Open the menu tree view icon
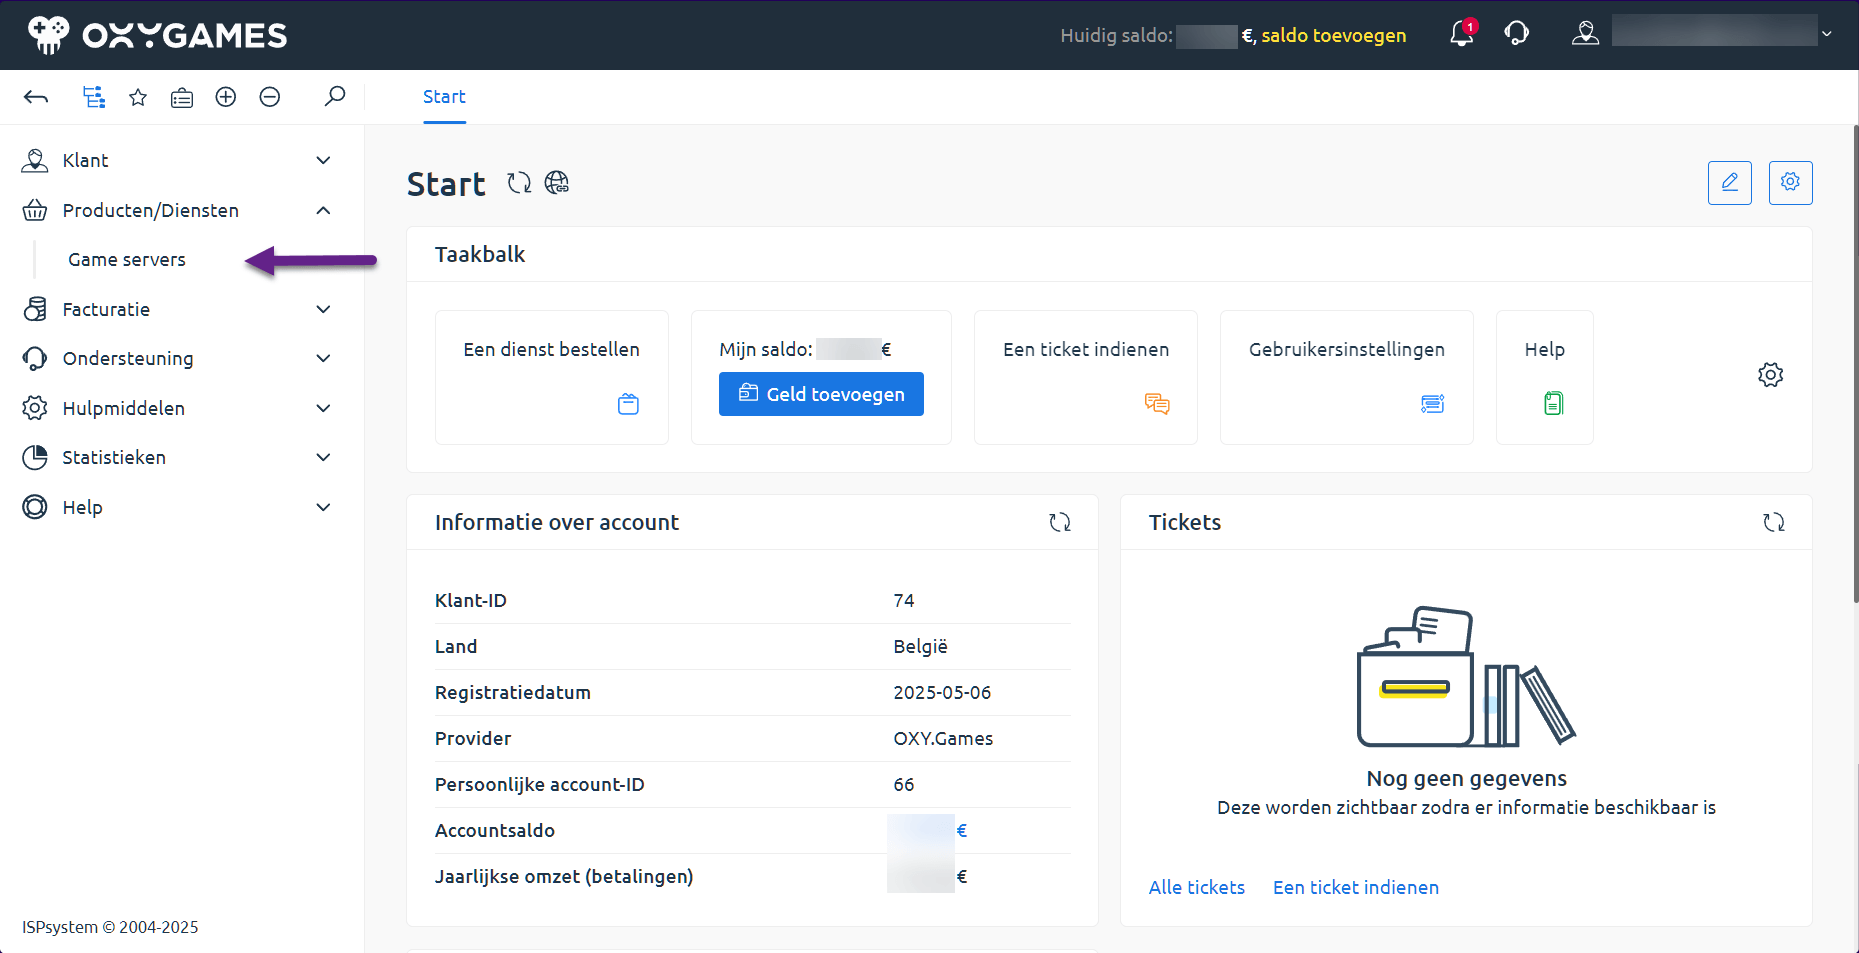This screenshot has height=953, width=1859. click(x=94, y=97)
